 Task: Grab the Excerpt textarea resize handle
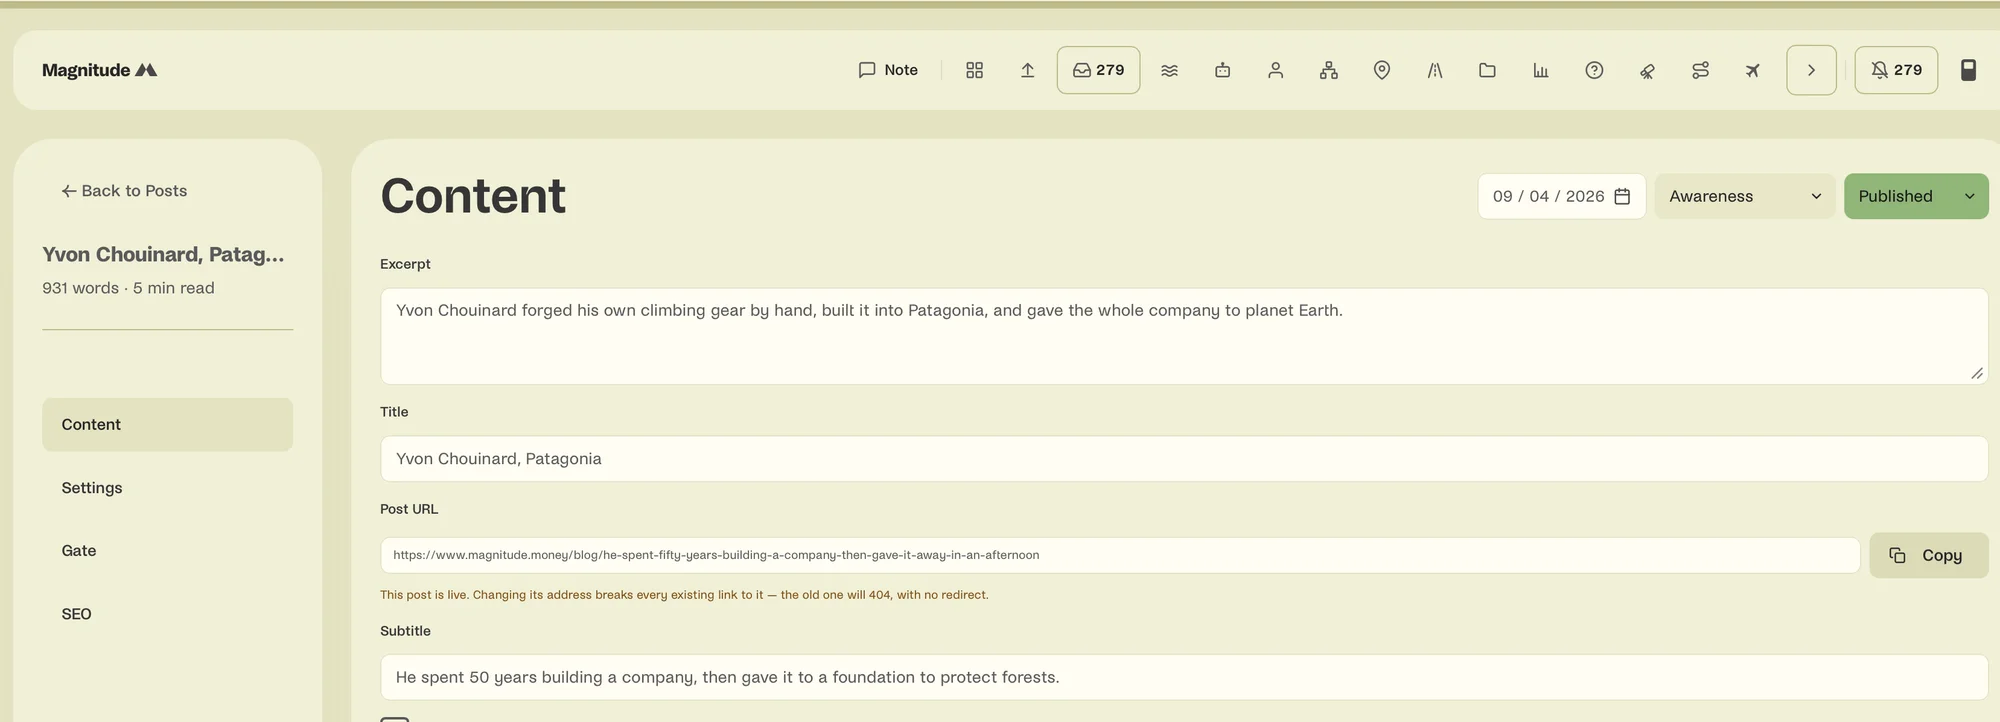1976,373
